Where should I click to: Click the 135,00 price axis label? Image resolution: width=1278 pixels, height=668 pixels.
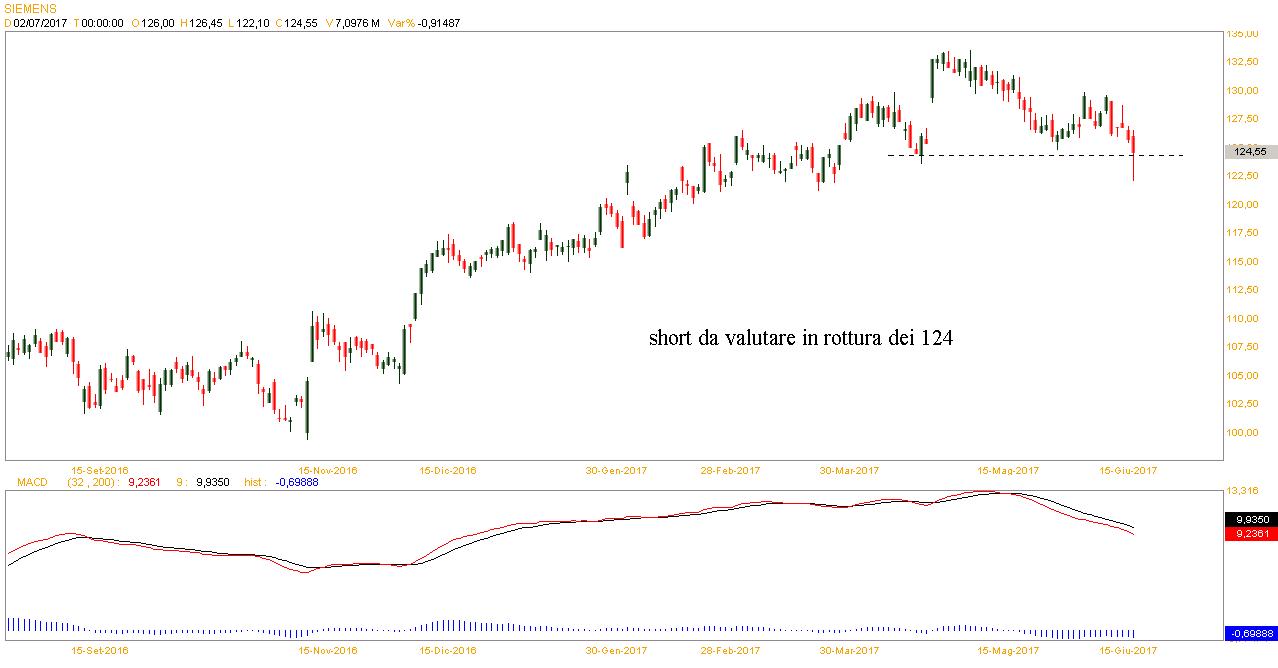[1243, 33]
